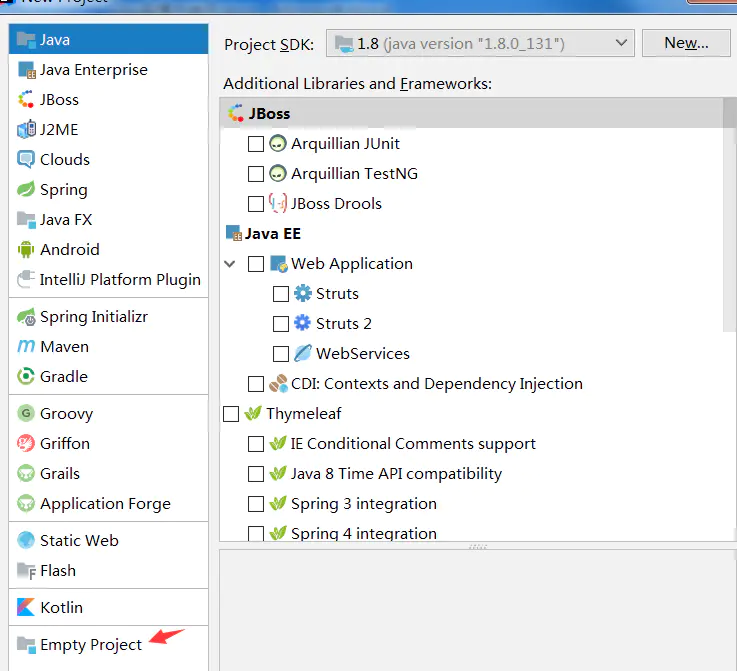Screen dimensions: 737x671
Task: Select the Gradle icon
Action: click(x=26, y=376)
